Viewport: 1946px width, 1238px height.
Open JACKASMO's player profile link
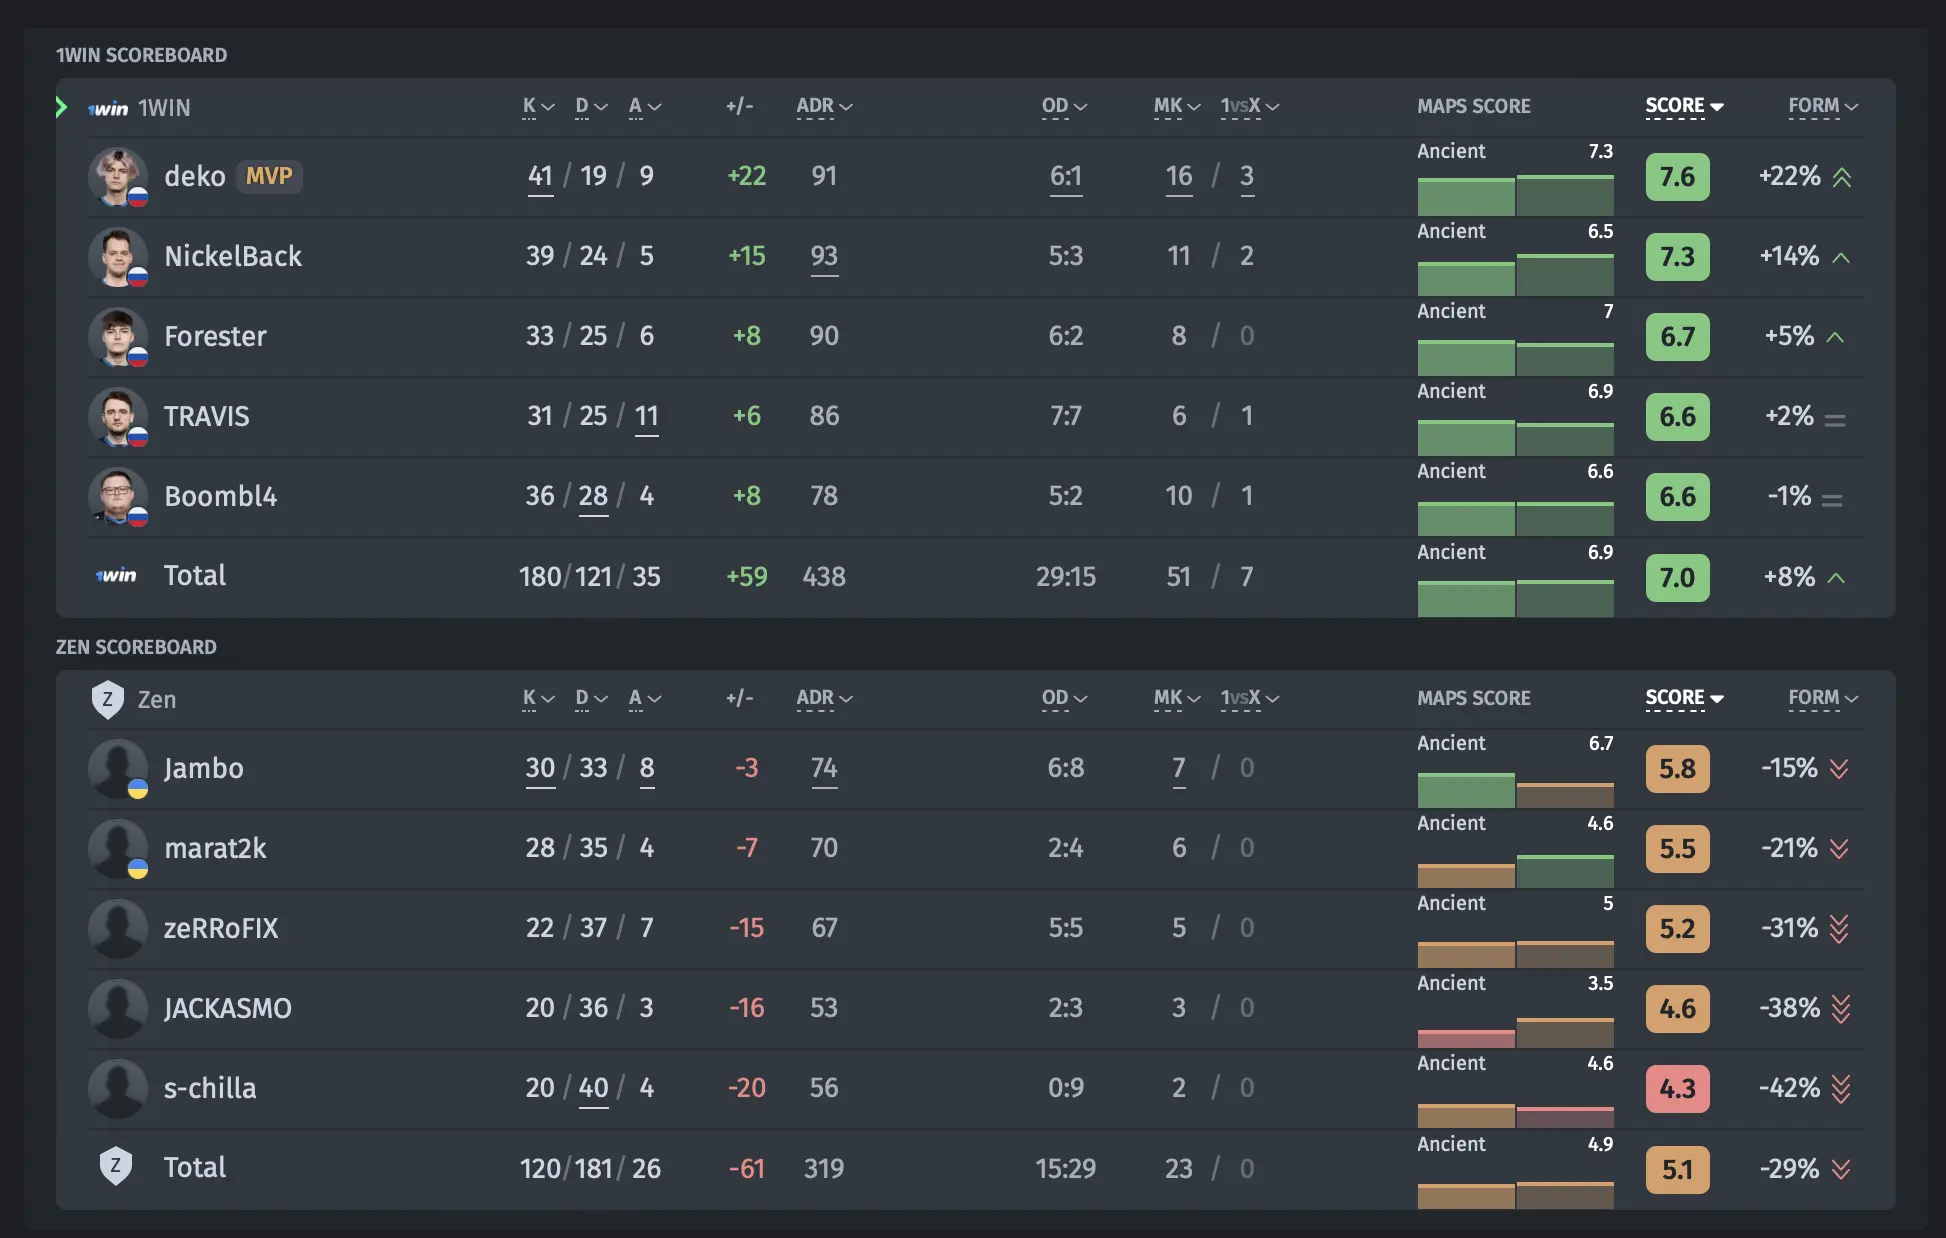pyautogui.click(x=228, y=1008)
